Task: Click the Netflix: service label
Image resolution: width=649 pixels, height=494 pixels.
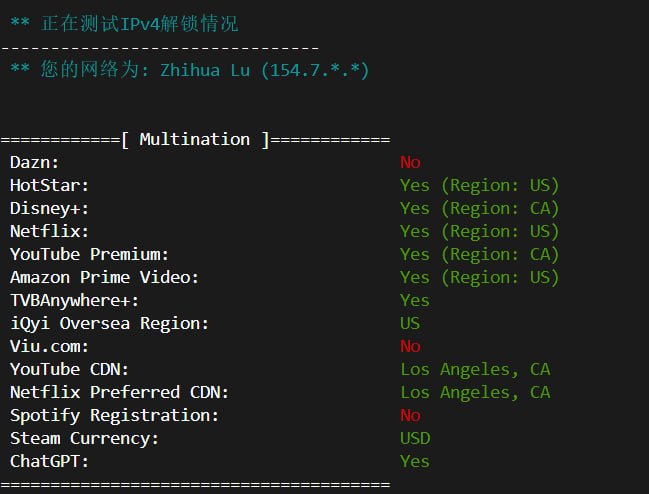Action: click(50, 231)
